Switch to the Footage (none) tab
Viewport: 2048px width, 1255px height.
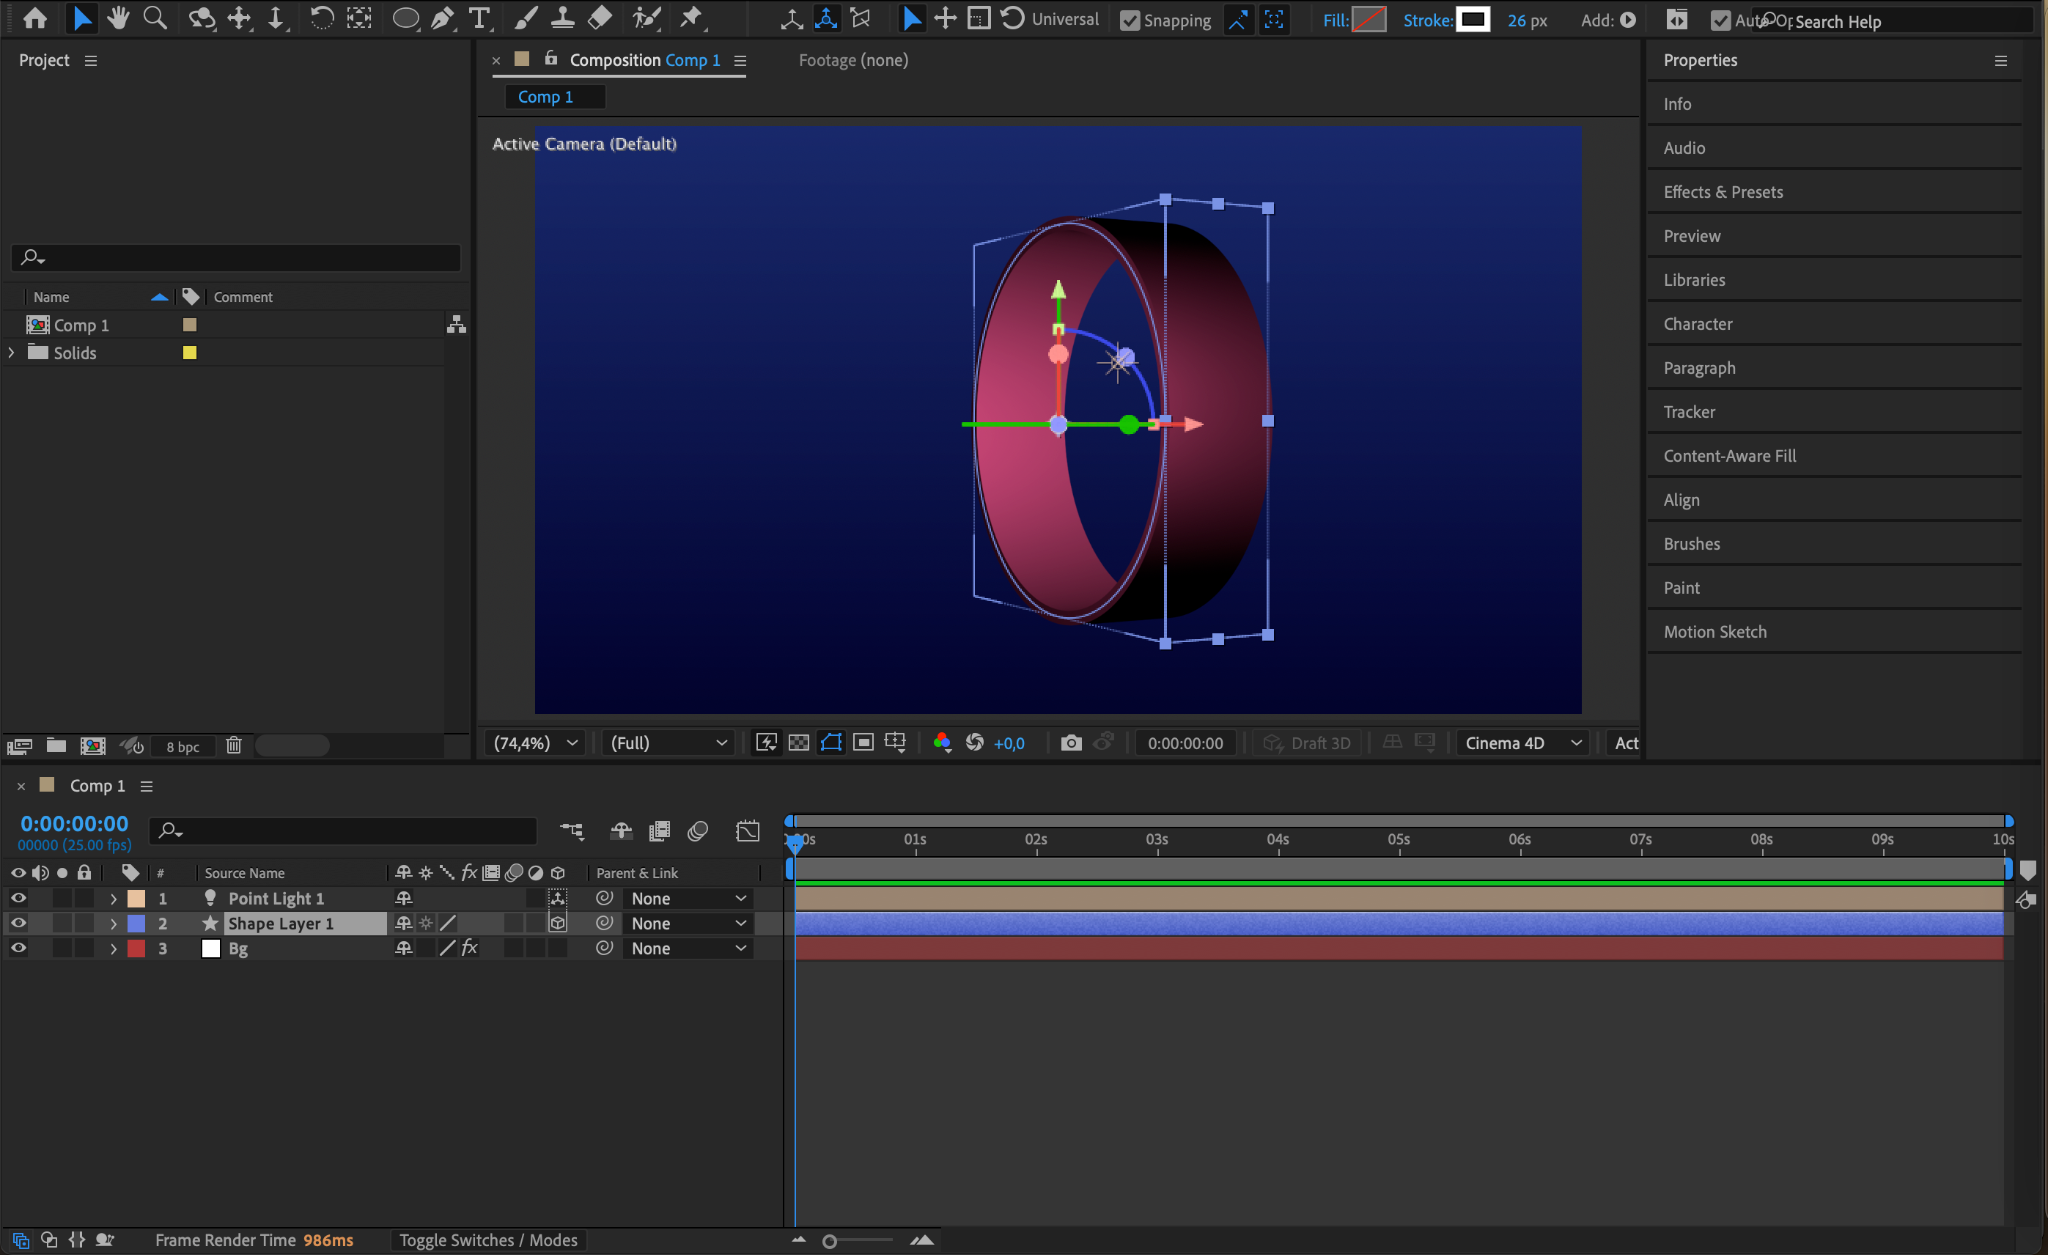coord(853,60)
